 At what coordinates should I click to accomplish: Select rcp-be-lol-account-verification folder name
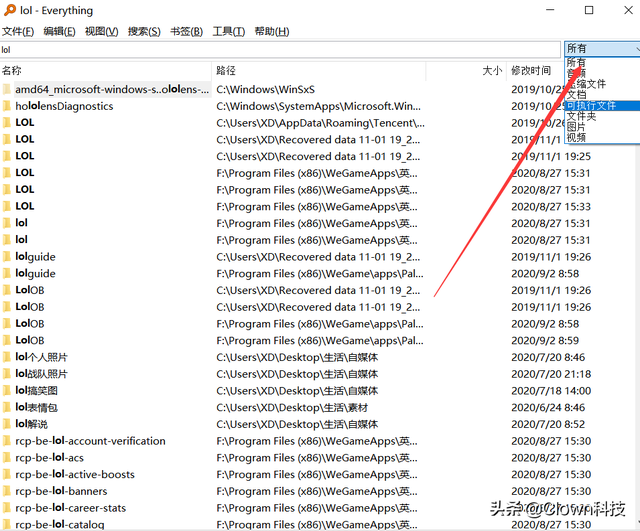coord(90,441)
